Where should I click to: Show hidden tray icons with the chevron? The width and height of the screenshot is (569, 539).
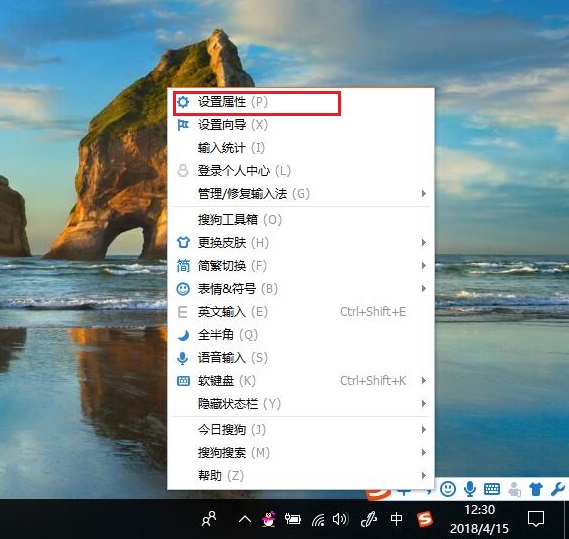coord(245,519)
